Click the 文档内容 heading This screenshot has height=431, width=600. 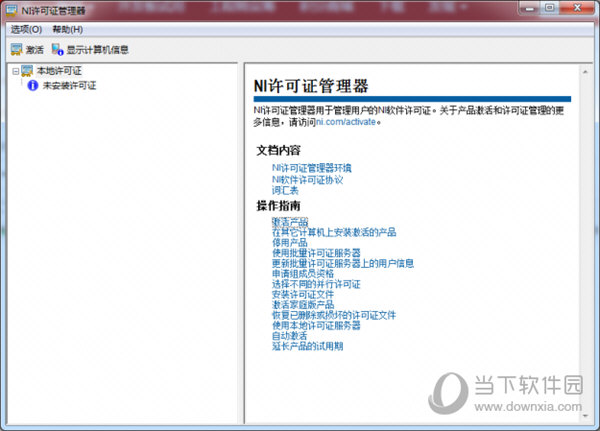pyautogui.click(x=278, y=150)
